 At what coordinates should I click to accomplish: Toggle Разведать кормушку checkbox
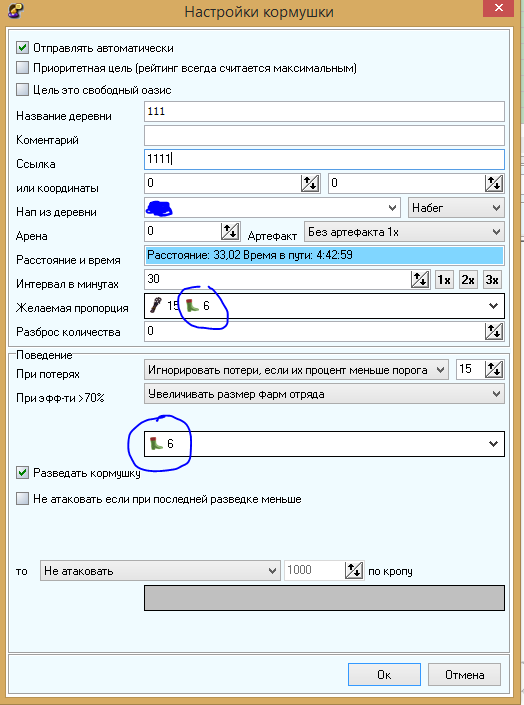(x=22, y=473)
